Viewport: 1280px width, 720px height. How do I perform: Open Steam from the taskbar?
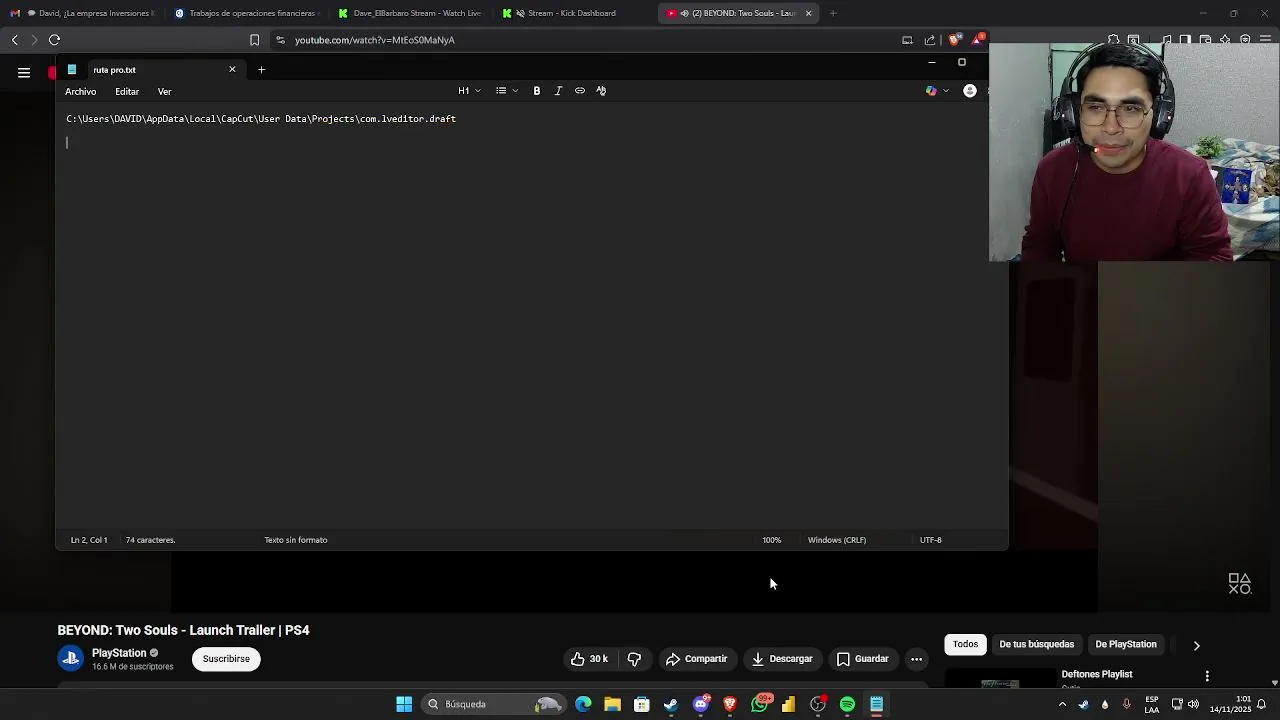[x=671, y=704]
